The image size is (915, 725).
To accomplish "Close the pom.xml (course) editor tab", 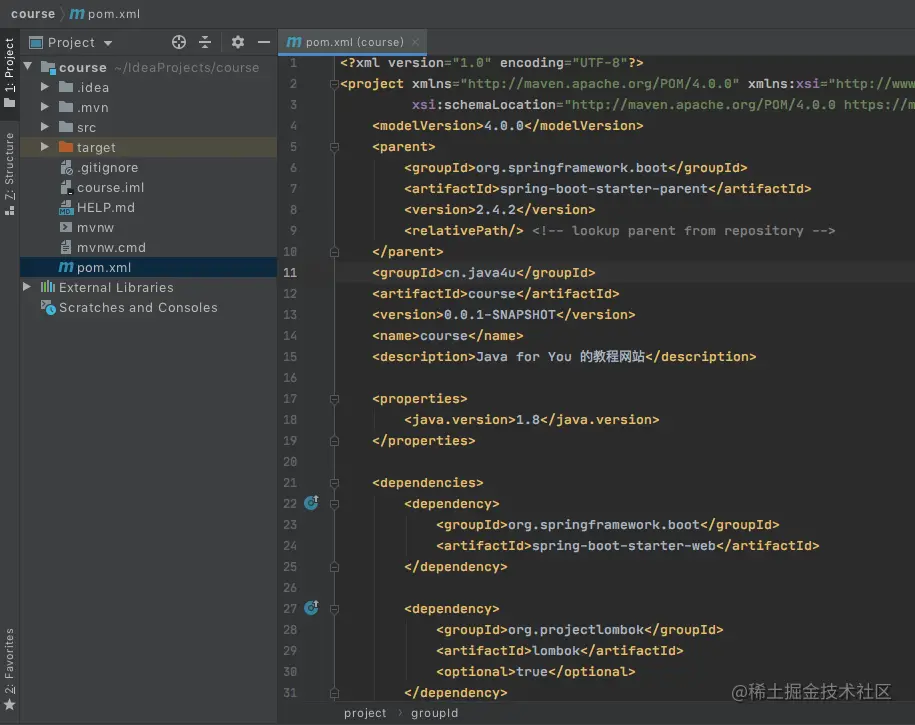I will tap(415, 42).
